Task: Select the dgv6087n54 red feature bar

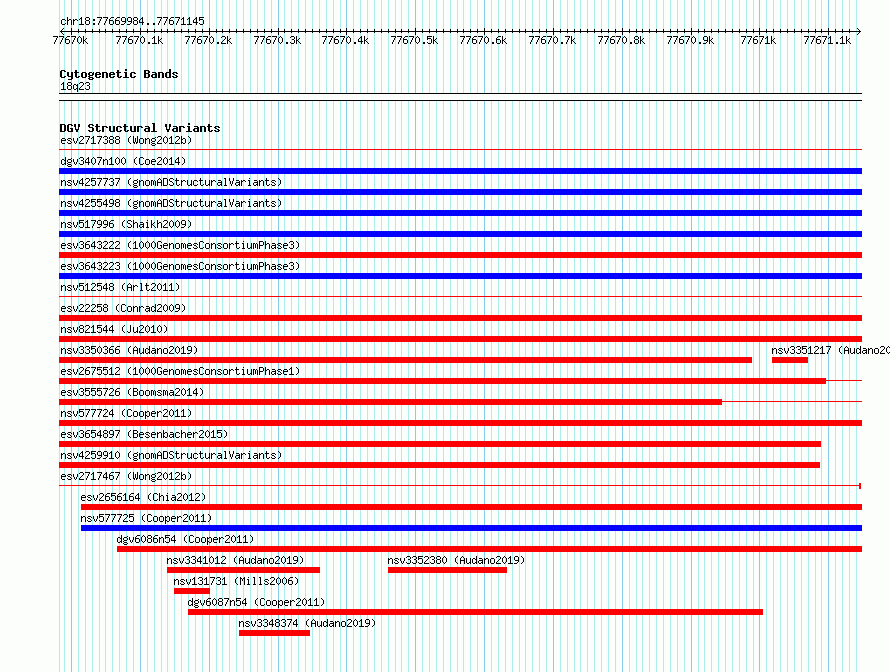Action: tap(475, 612)
